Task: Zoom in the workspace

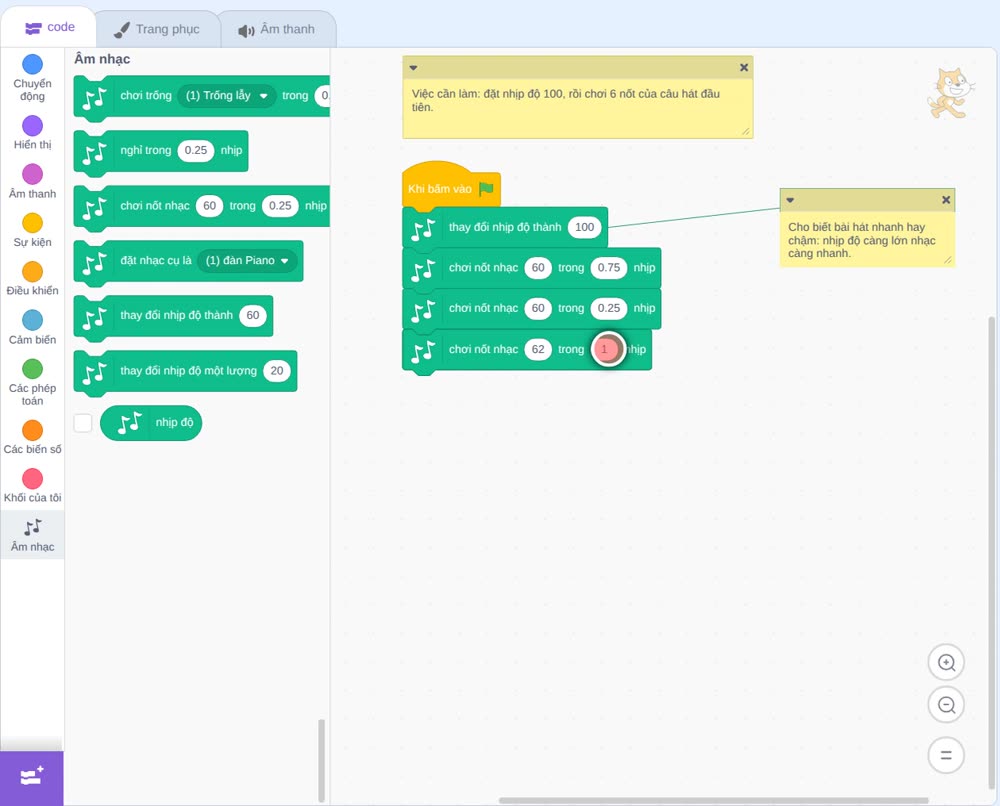Action: coord(946,663)
